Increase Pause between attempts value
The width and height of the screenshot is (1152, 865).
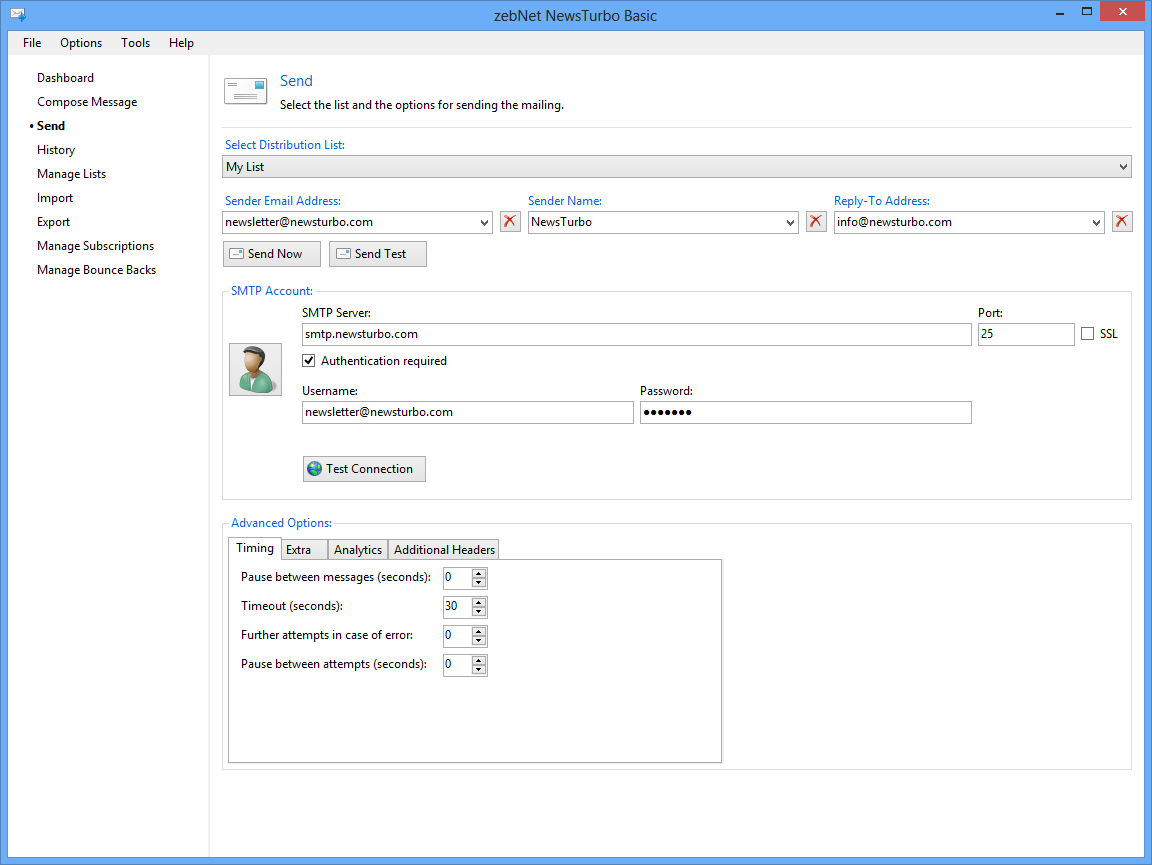(479, 660)
